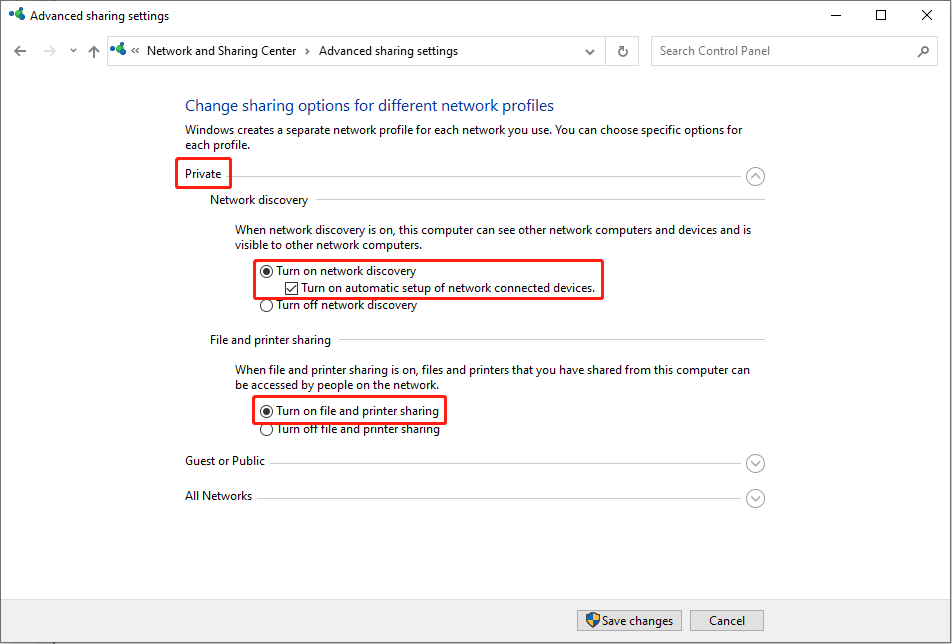Click inside Search Control Panel field

tap(780, 51)
